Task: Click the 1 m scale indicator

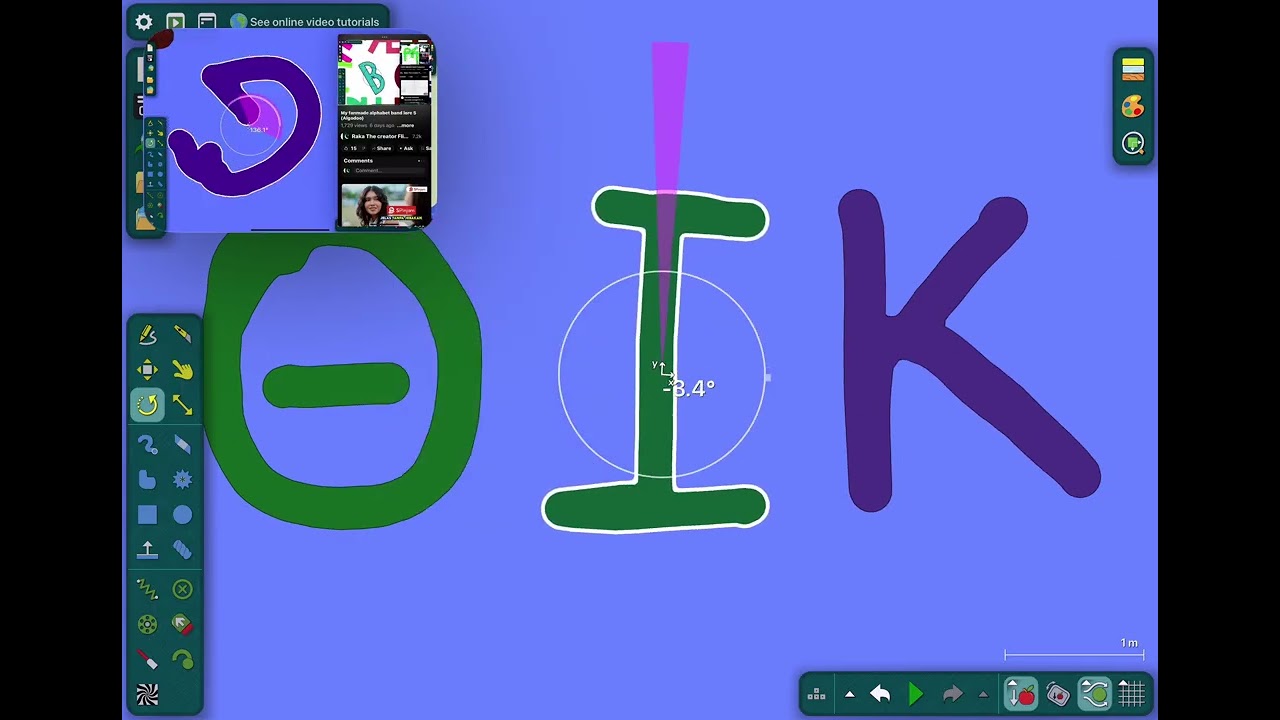Action: point(1074,649)
